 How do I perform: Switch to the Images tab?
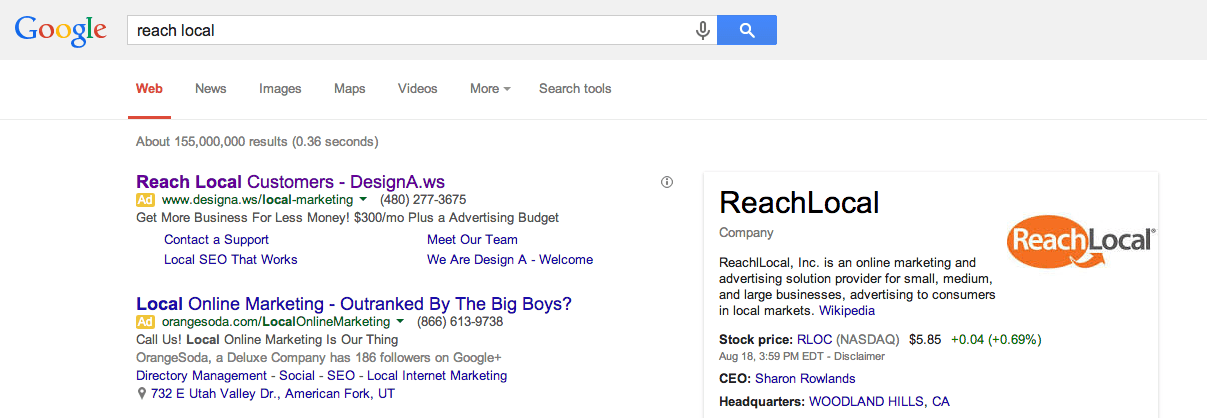click(280, 89)
